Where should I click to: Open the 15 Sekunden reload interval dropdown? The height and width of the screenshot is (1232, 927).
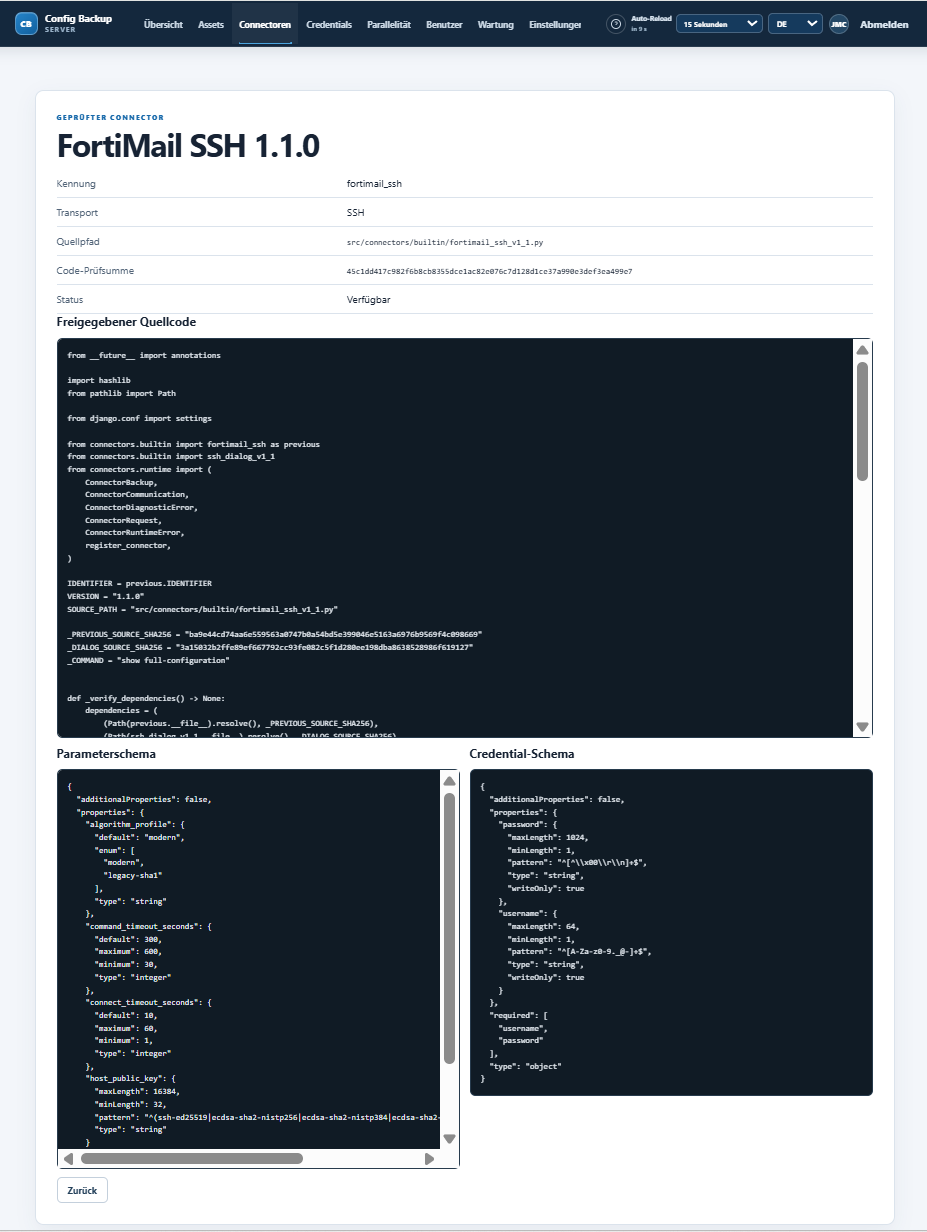[x=719, y=24]
